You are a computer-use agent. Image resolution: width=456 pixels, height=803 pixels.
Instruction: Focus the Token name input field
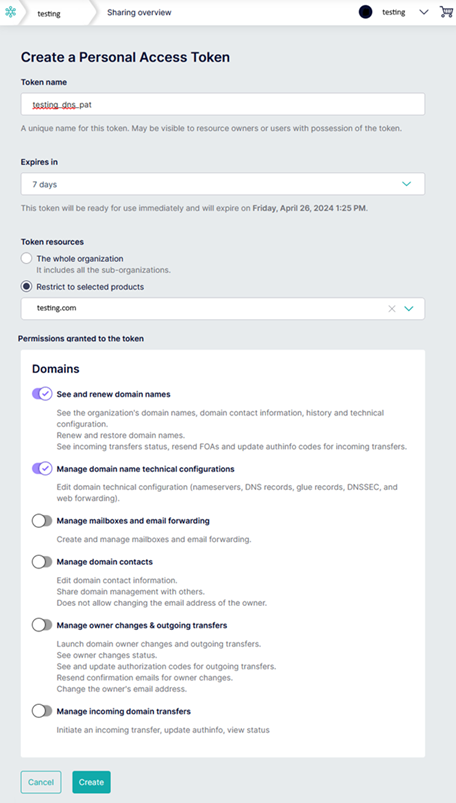pos(223,104)
